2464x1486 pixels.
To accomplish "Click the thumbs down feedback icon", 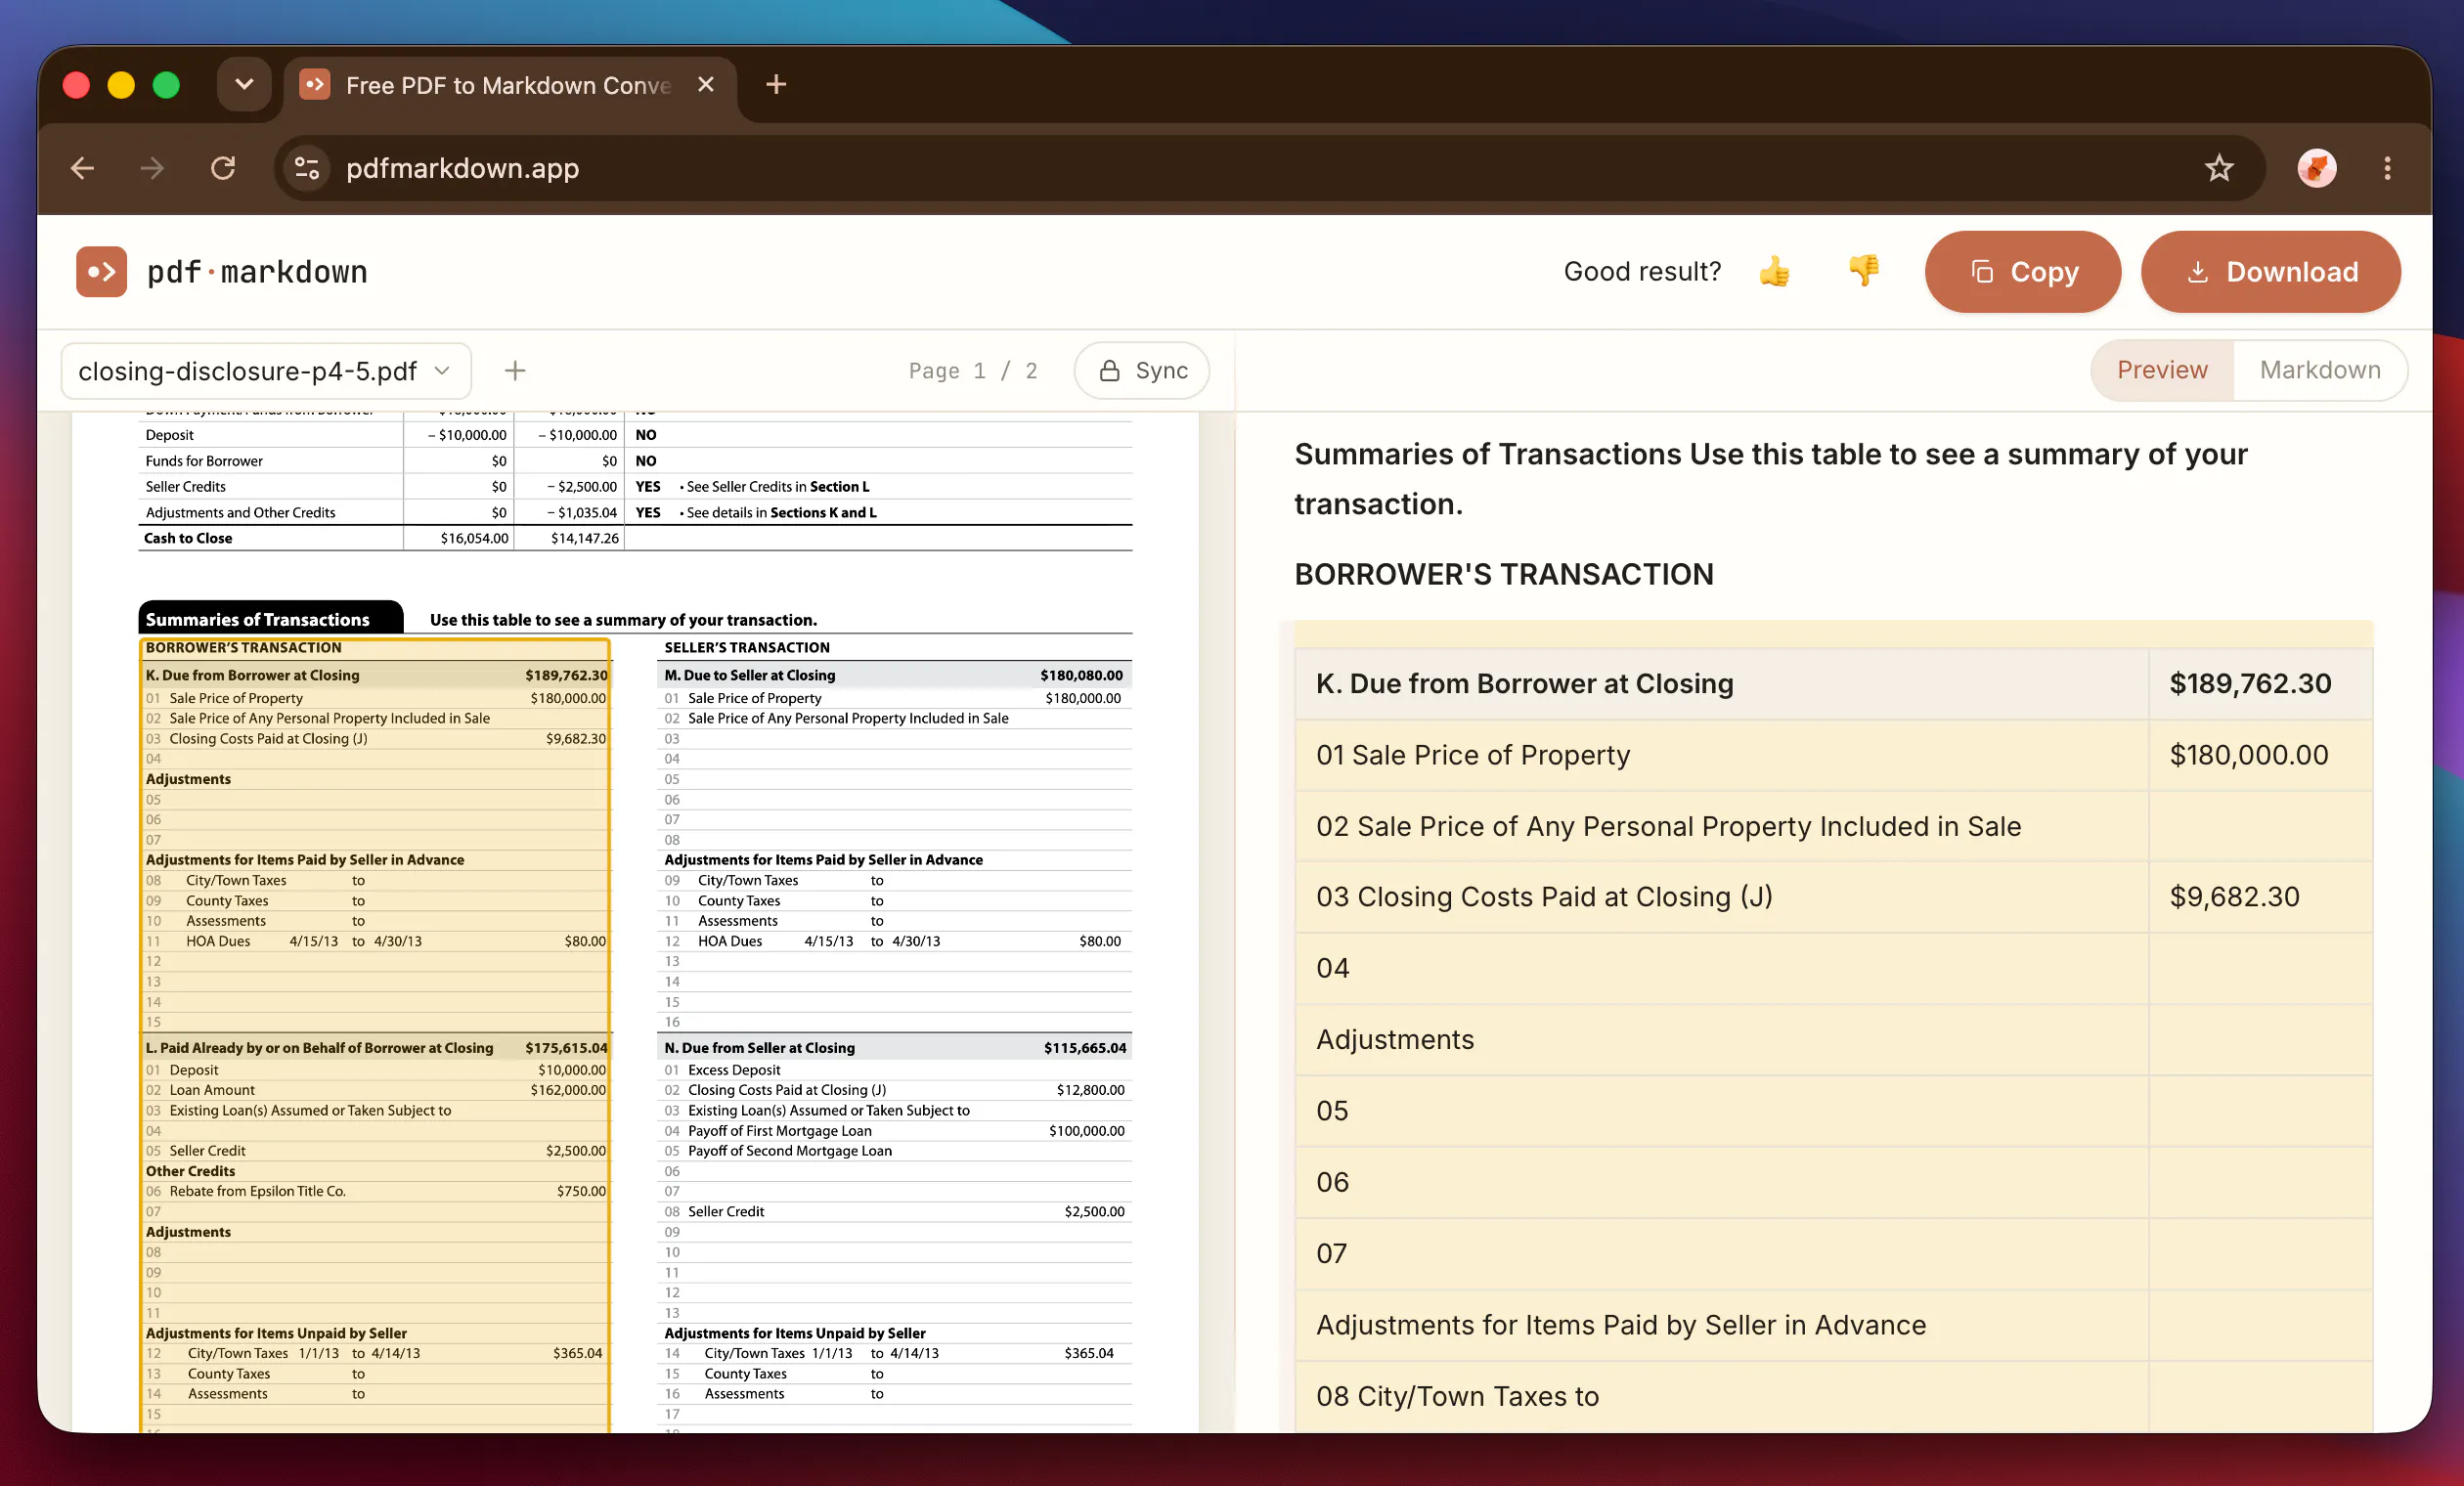I will (1863, 271).
